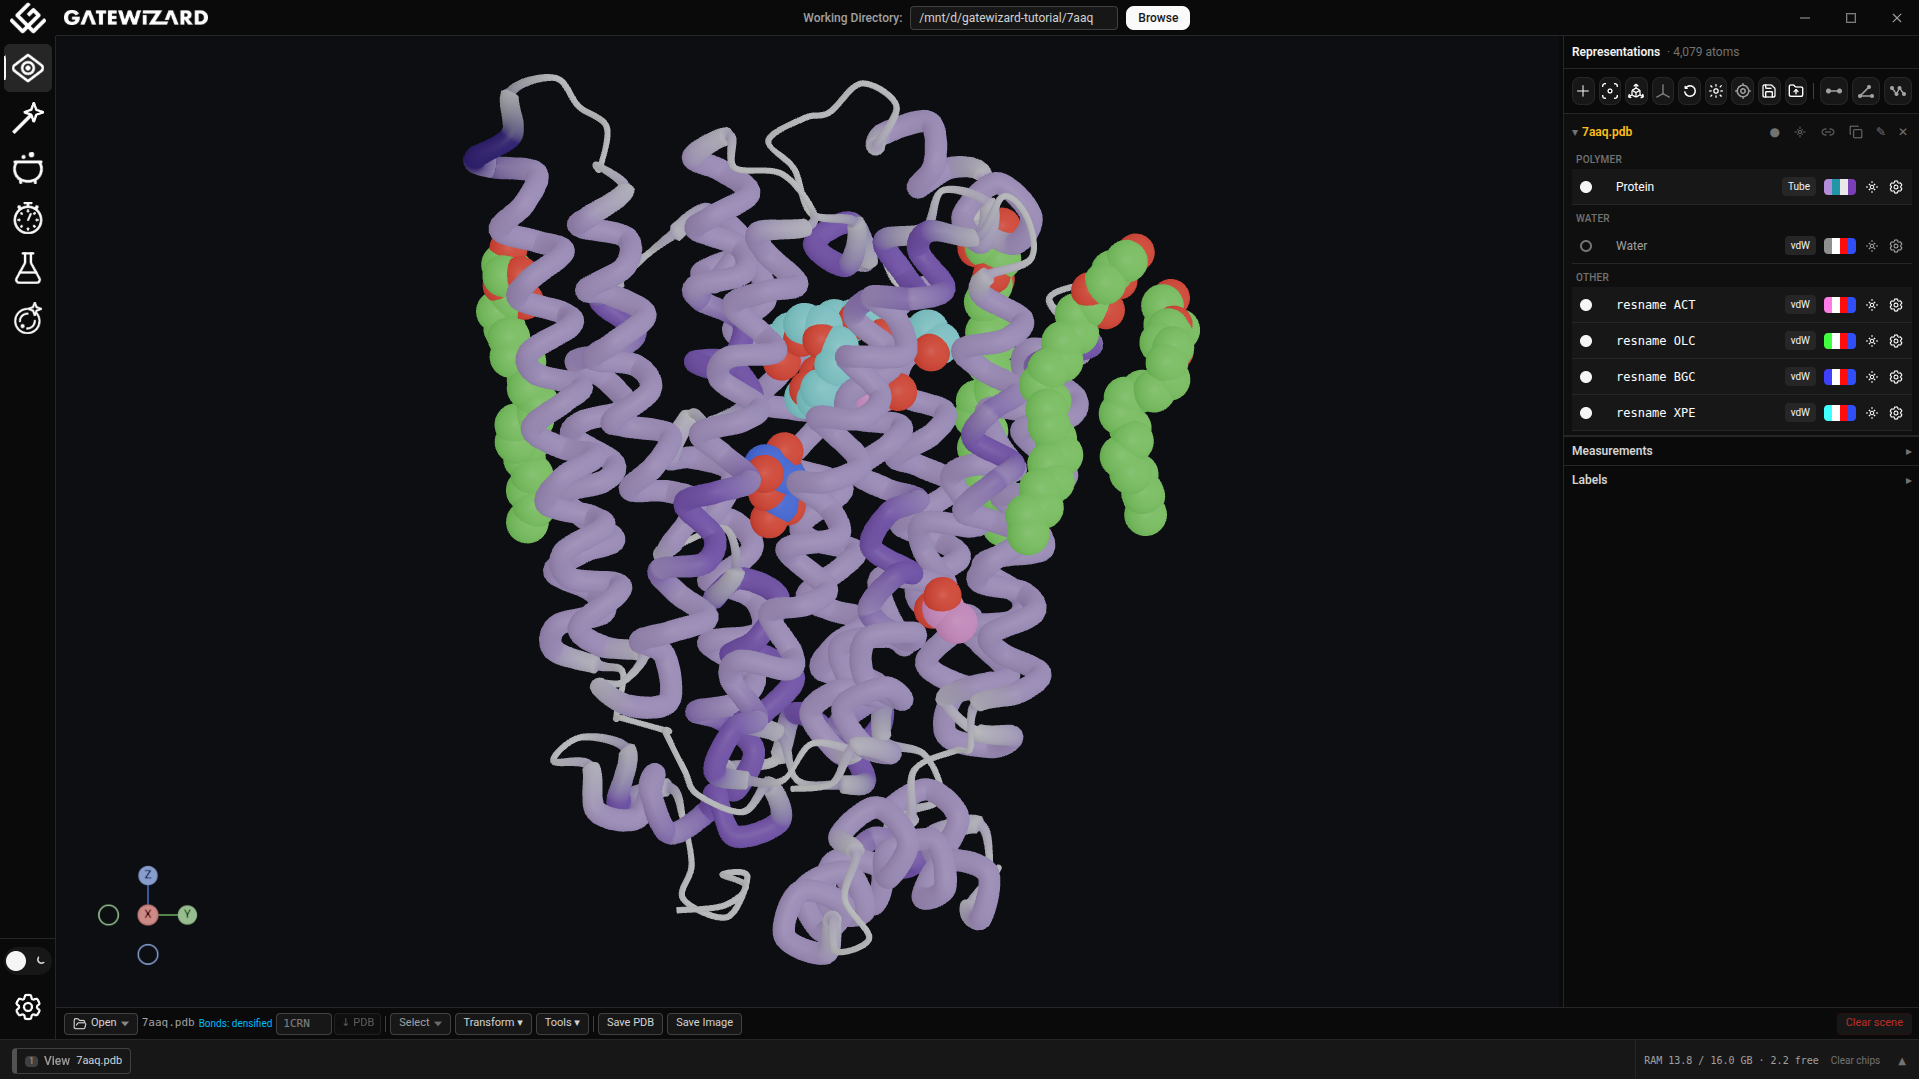Click Clear scene button
Viewport: 1919px width, 1079px height.
pos(1874,1023)
